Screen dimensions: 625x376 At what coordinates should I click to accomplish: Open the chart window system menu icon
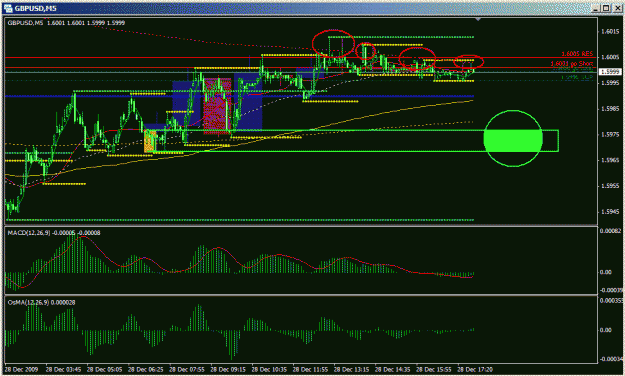click(8, 8)
